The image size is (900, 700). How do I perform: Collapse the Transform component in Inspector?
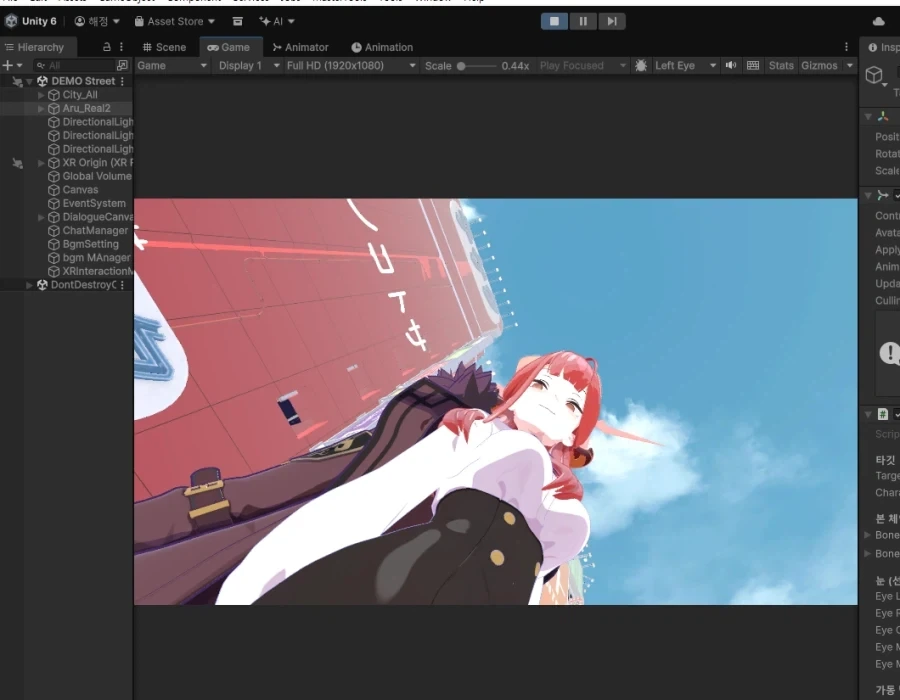click(868, 116)
